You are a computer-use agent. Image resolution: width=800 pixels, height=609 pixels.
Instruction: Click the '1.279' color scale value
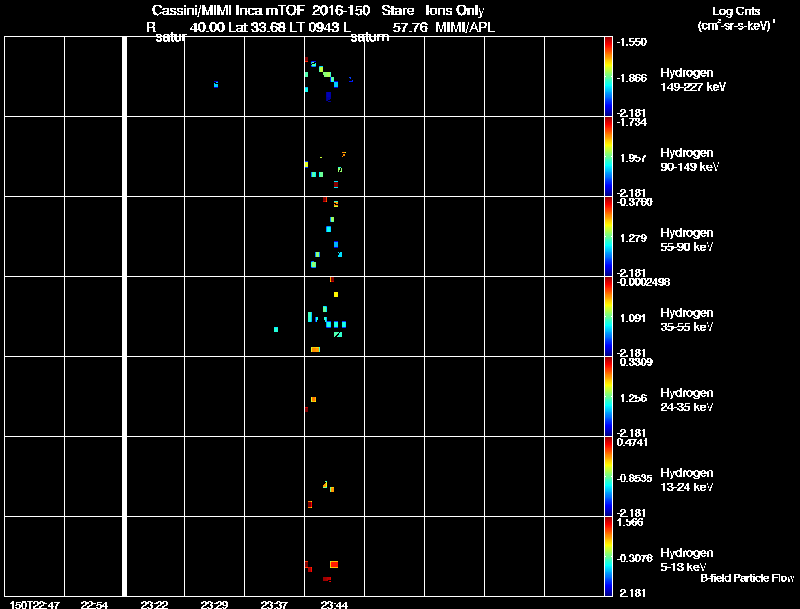tap(633, 238)
